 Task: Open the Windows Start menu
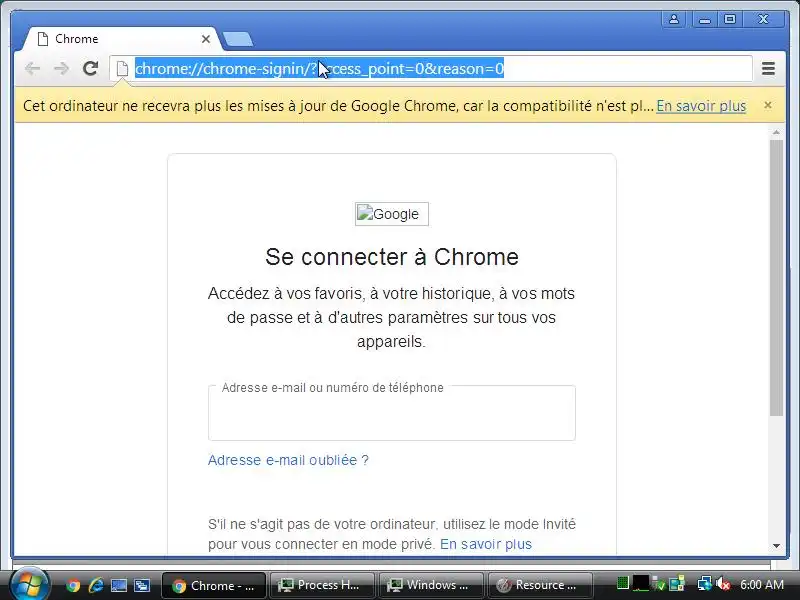coord(29,584)
